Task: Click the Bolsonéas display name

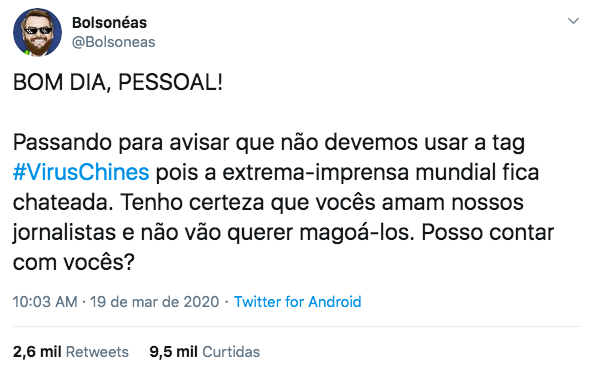Action: coord(109,23)
